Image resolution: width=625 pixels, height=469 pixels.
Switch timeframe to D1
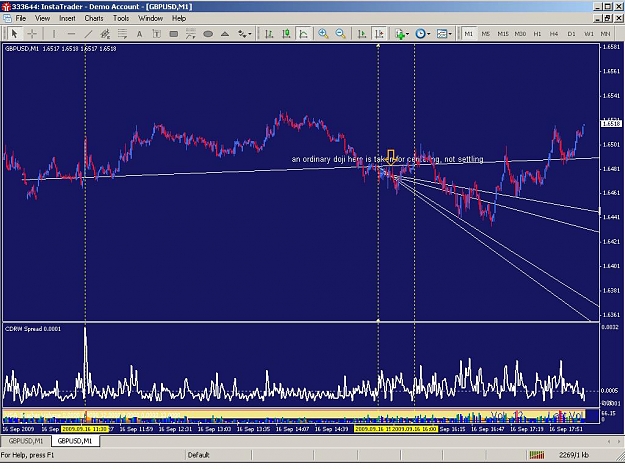pyautogui.click(x=571, y=34)
